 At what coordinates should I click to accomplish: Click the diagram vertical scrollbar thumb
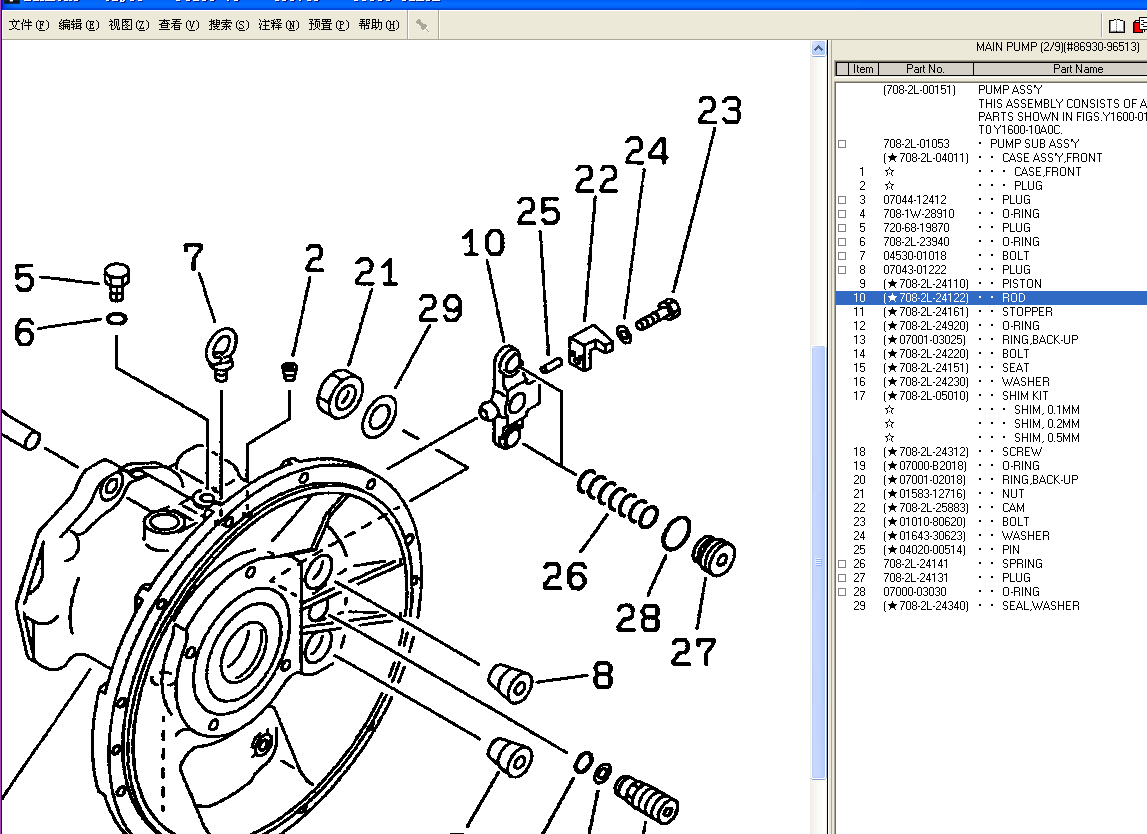pos(819,563)
